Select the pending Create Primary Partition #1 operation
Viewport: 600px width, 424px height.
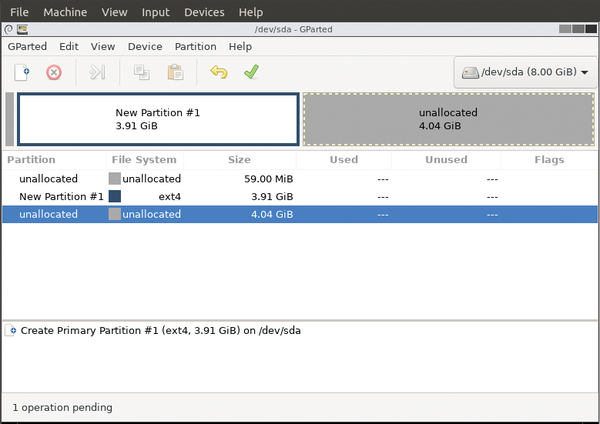coord(160,331)
